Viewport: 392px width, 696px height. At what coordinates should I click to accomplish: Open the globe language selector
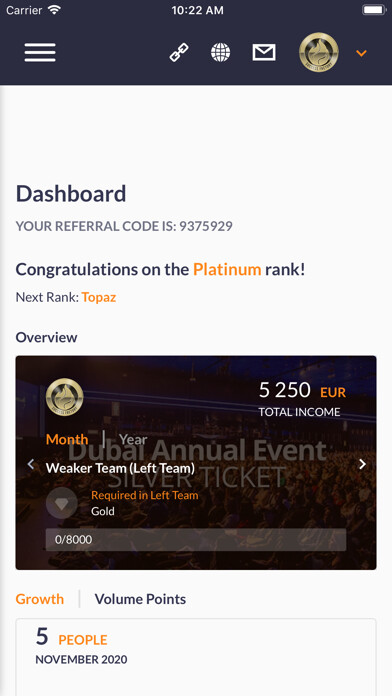[220, 53]
